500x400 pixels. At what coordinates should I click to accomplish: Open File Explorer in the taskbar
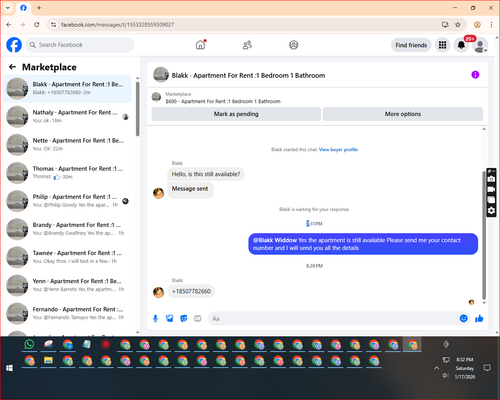tap(48, 361)
